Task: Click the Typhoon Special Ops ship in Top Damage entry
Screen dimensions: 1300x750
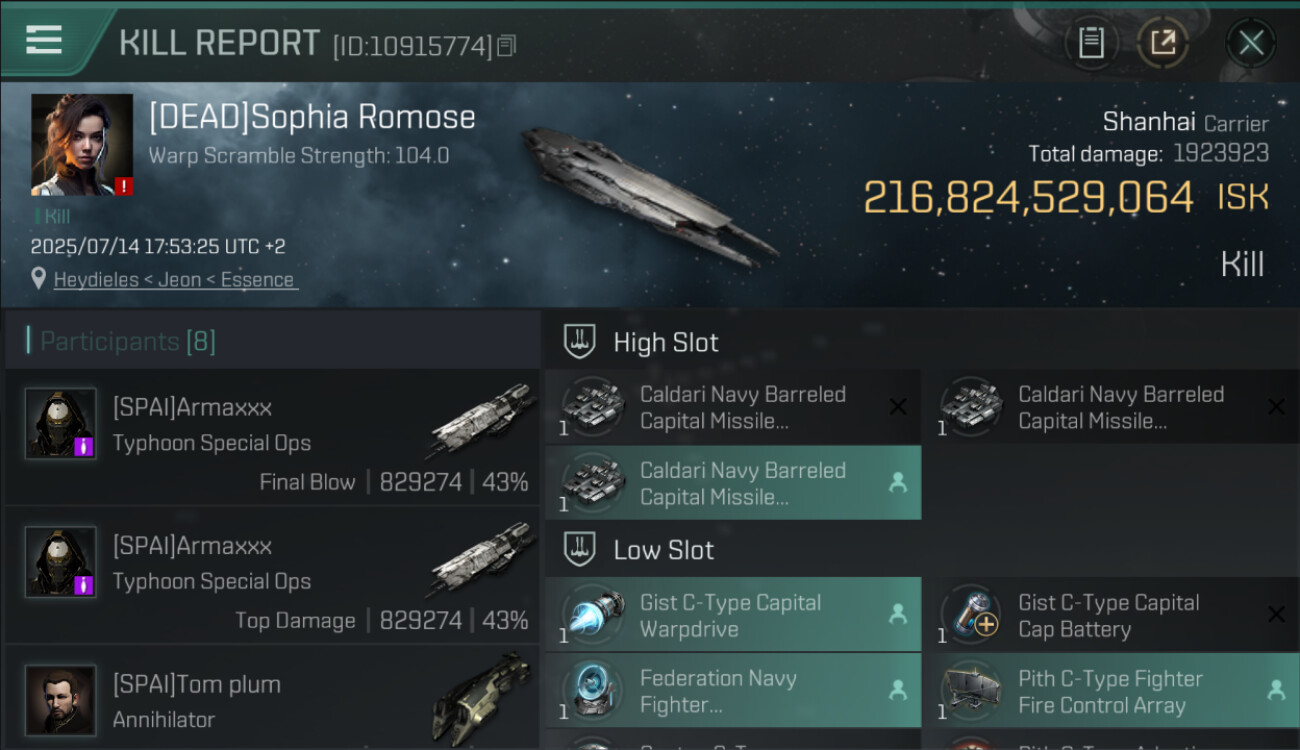Action: (481, 560)
